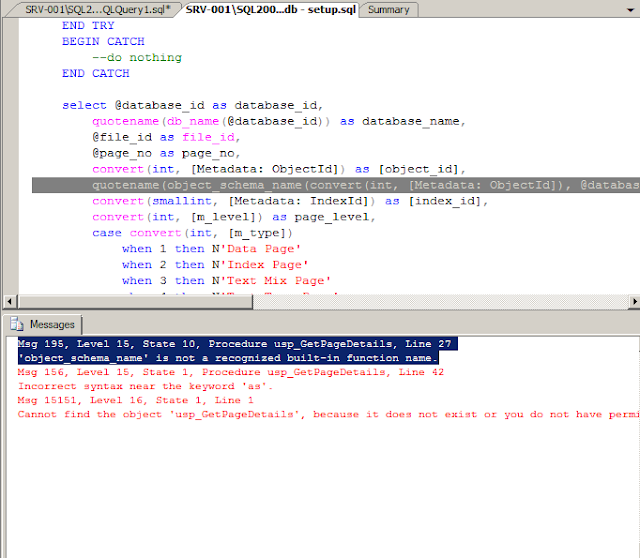Click the case convert(int, [m_type]) line
The image size is (640, 558).
pos(193,233)
